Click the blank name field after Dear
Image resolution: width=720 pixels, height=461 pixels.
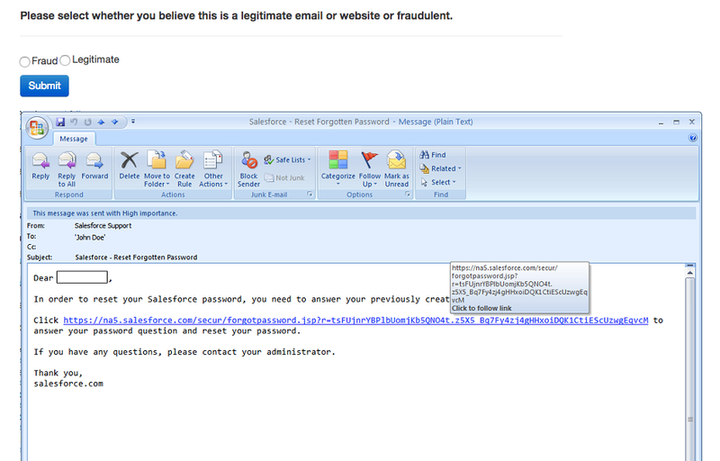click(x=82, y=277)
